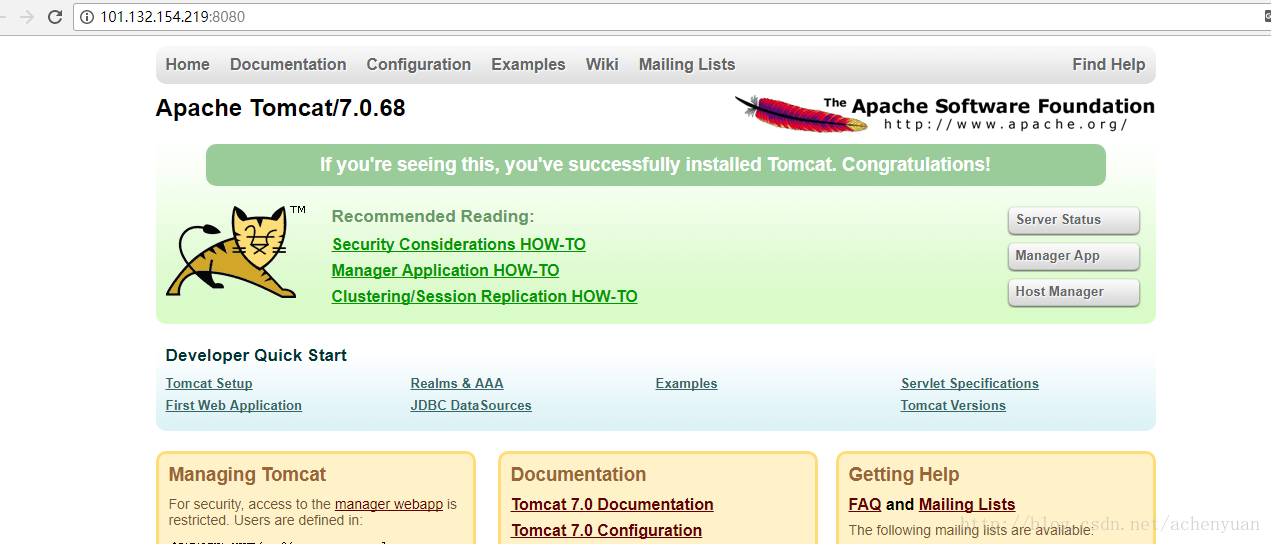Screen dimensions: 1271x544
Task: Click the Apache Software Foundation feather logo
Action: [944, 113]
